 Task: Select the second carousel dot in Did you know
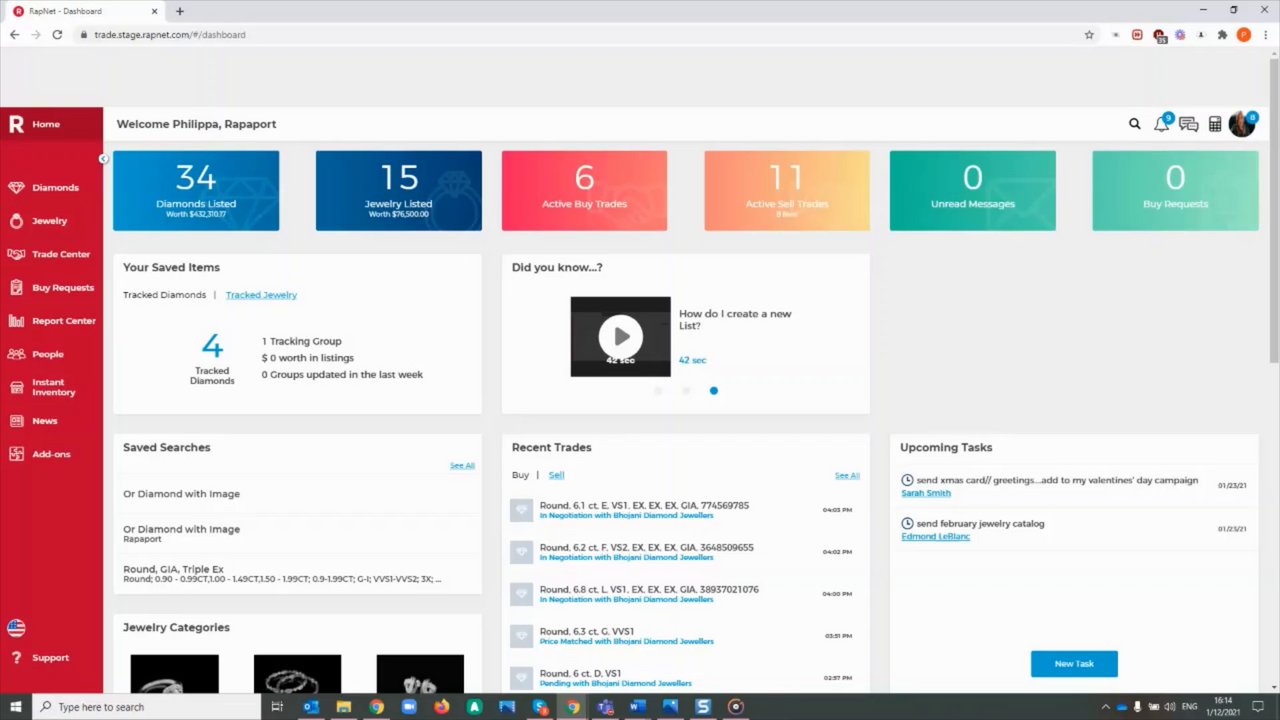click(x=686, y=391)
